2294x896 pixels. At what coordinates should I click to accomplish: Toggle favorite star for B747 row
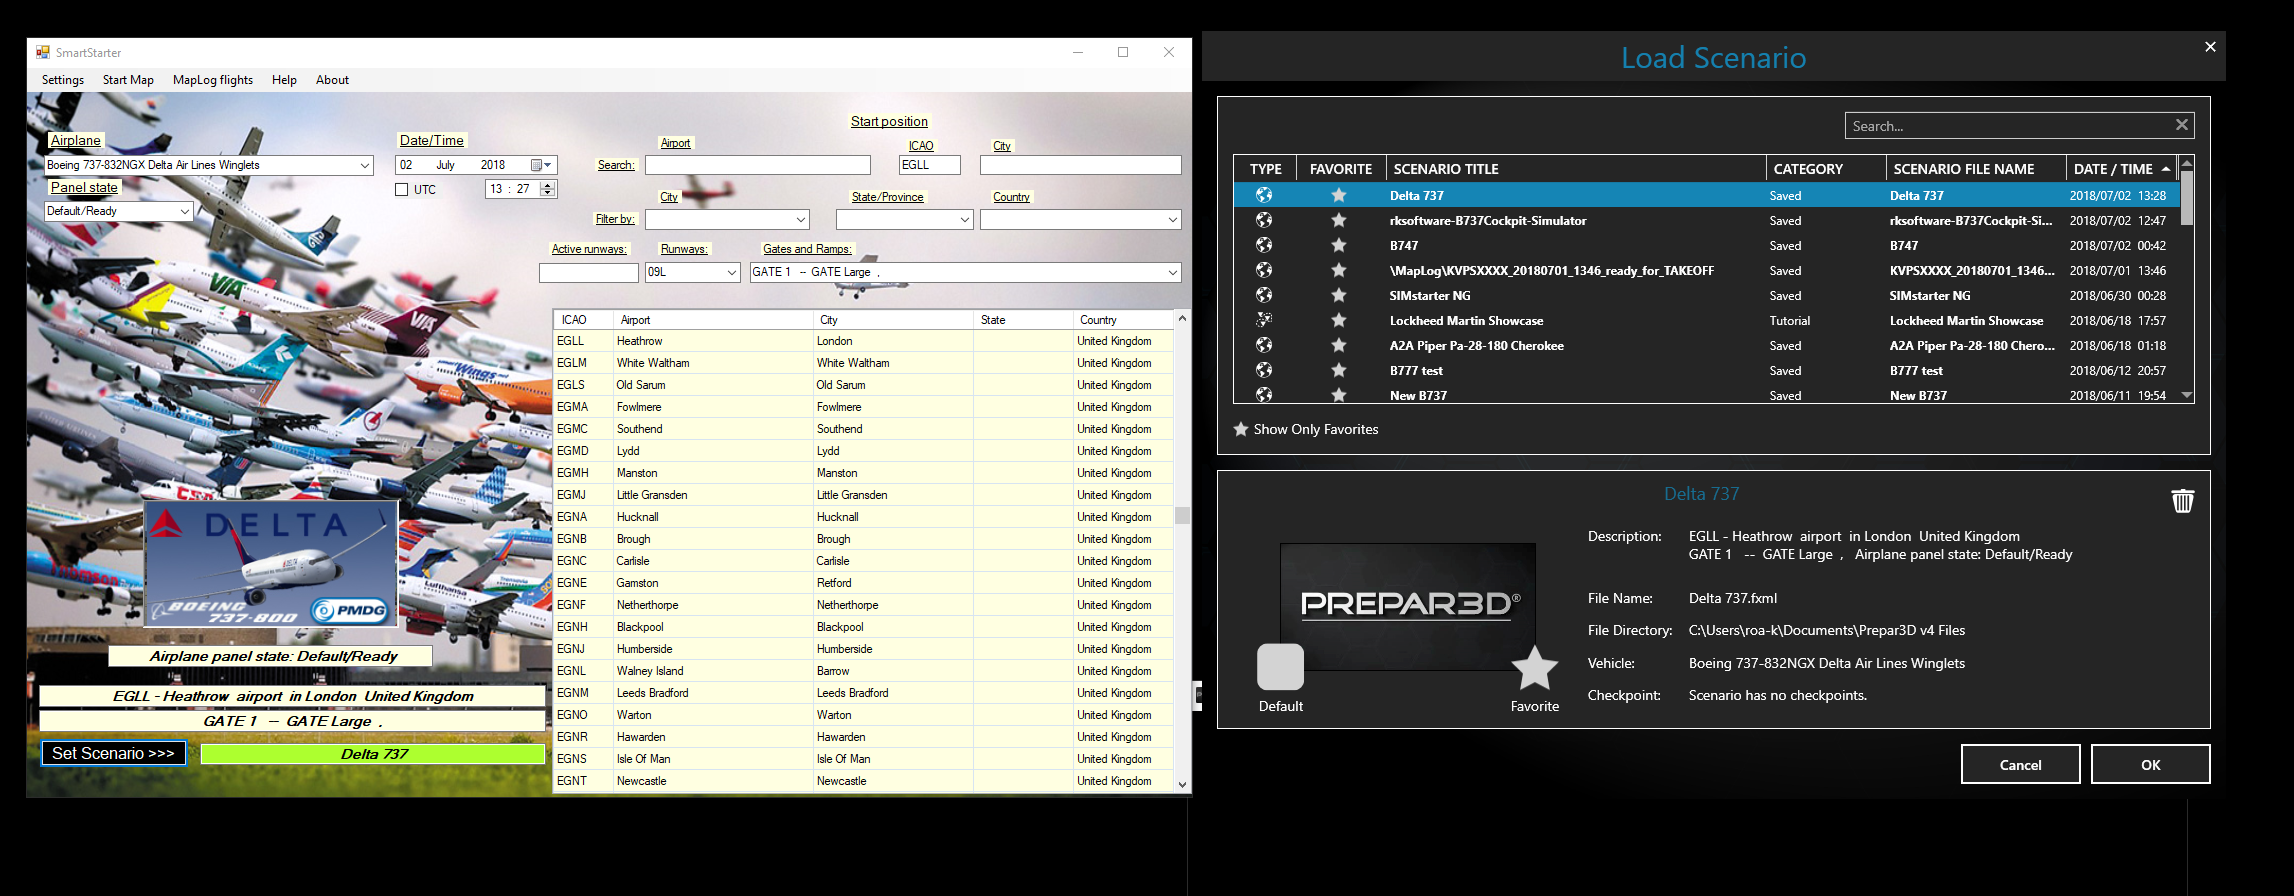(1339, 245)
